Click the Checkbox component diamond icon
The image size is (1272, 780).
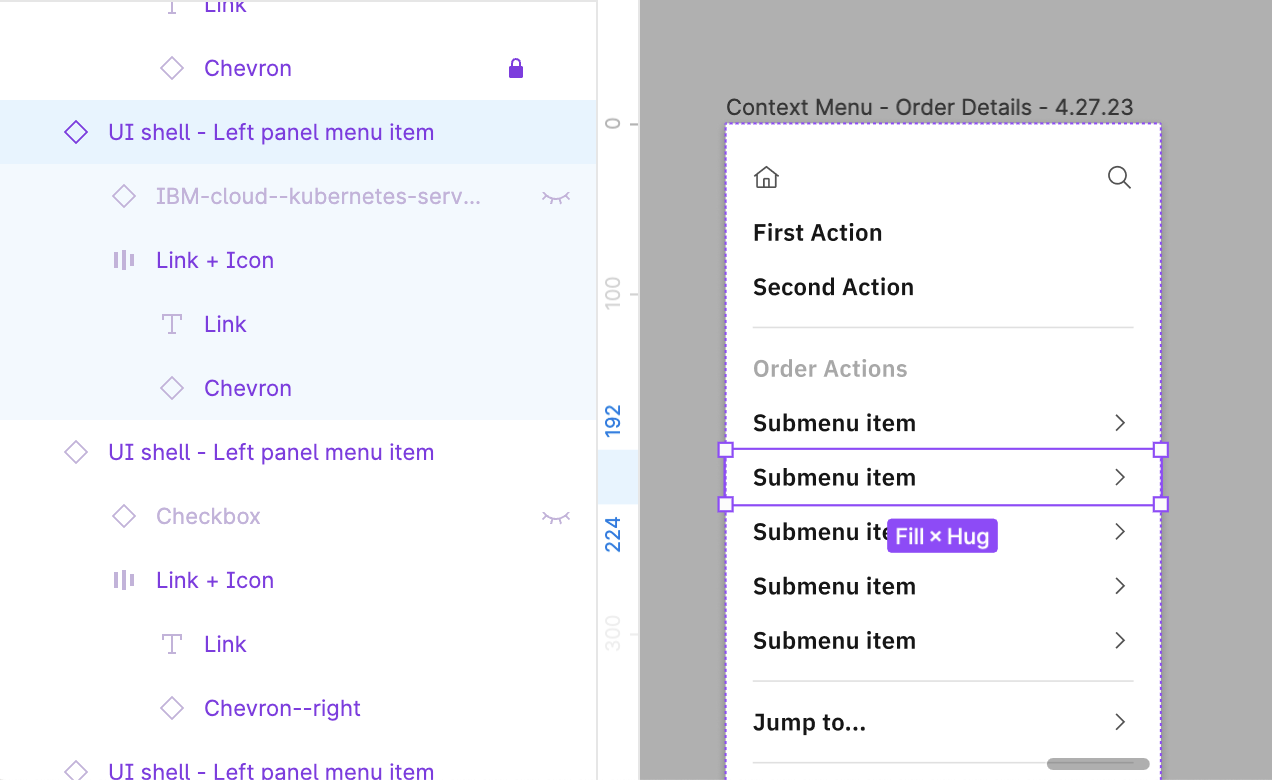pos(123,516)
